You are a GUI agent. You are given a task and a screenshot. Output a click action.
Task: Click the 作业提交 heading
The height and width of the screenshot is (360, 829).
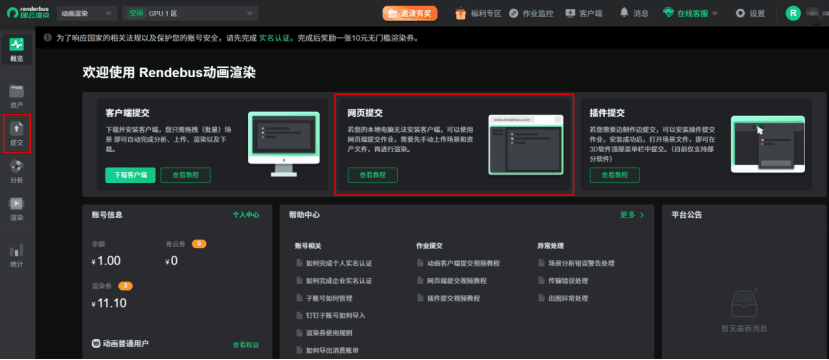click(429, 246)
